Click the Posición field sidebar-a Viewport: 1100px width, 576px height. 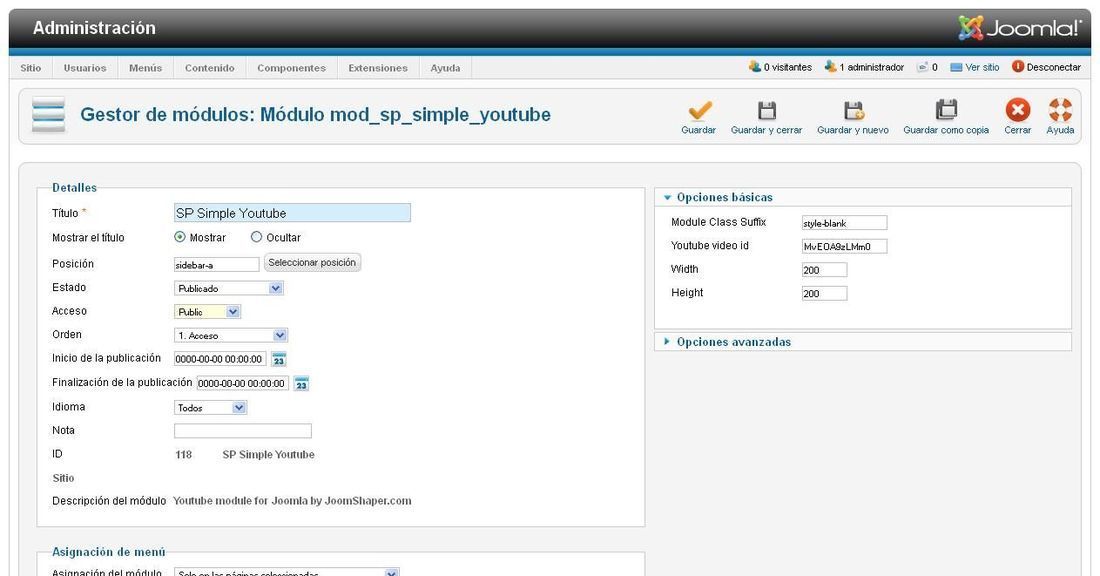pos(217,265)
